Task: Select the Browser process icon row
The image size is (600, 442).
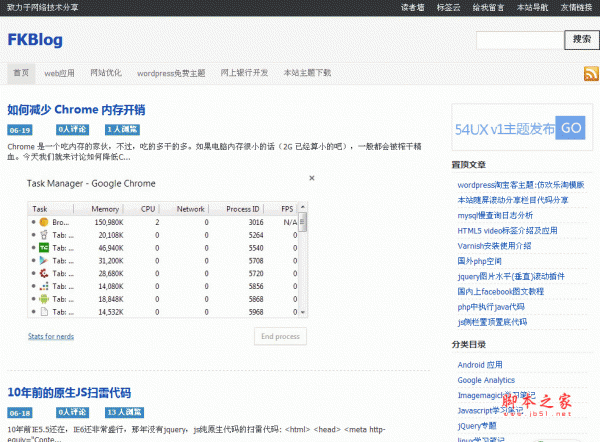Action: pyautogui.click(x=44, y=222)
